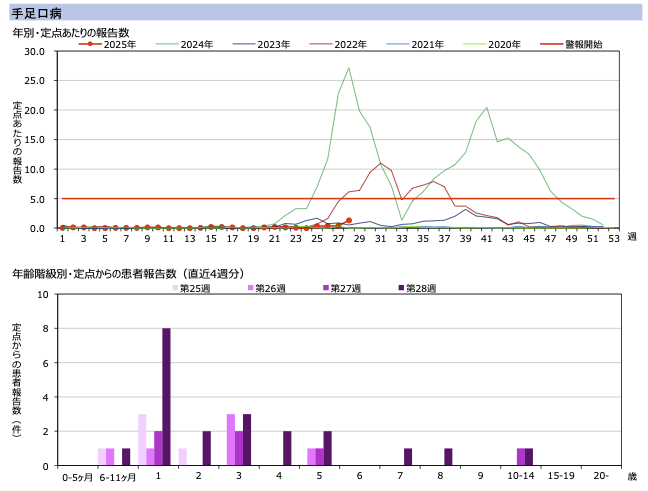Click the tallest 第28週 bar for age 1
Image resolution: width=648 pixels, height=491 pixels.
point(166,397)
